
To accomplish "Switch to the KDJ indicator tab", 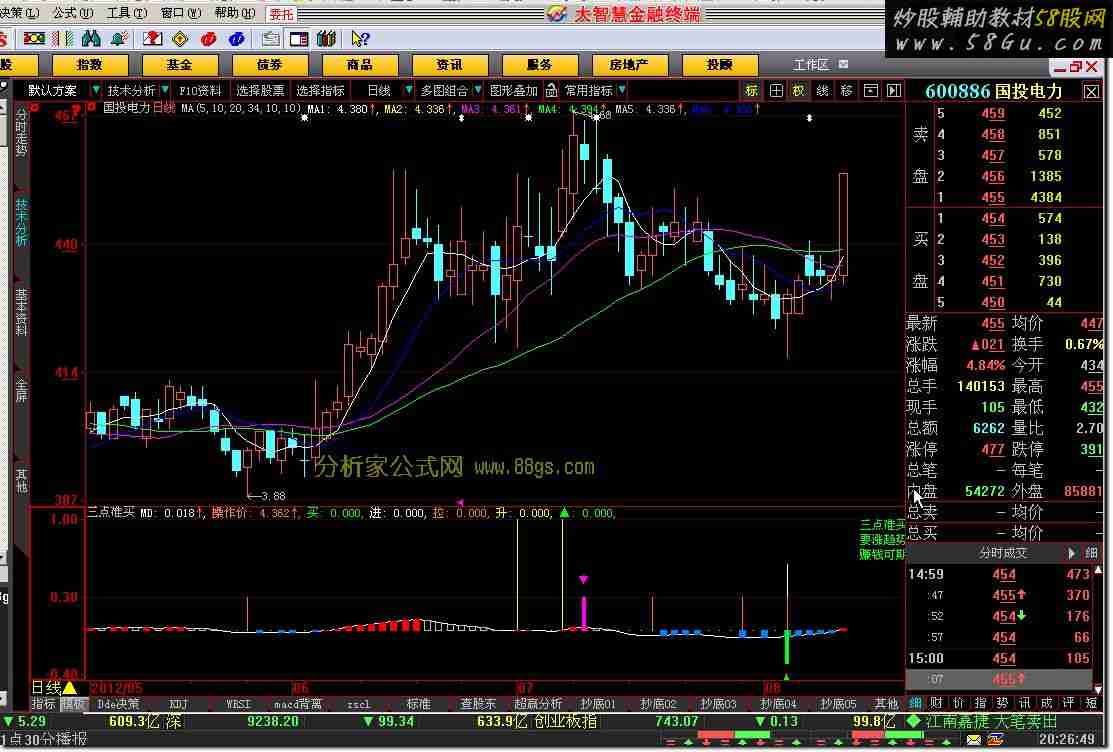I will click(x=178, y=704).
